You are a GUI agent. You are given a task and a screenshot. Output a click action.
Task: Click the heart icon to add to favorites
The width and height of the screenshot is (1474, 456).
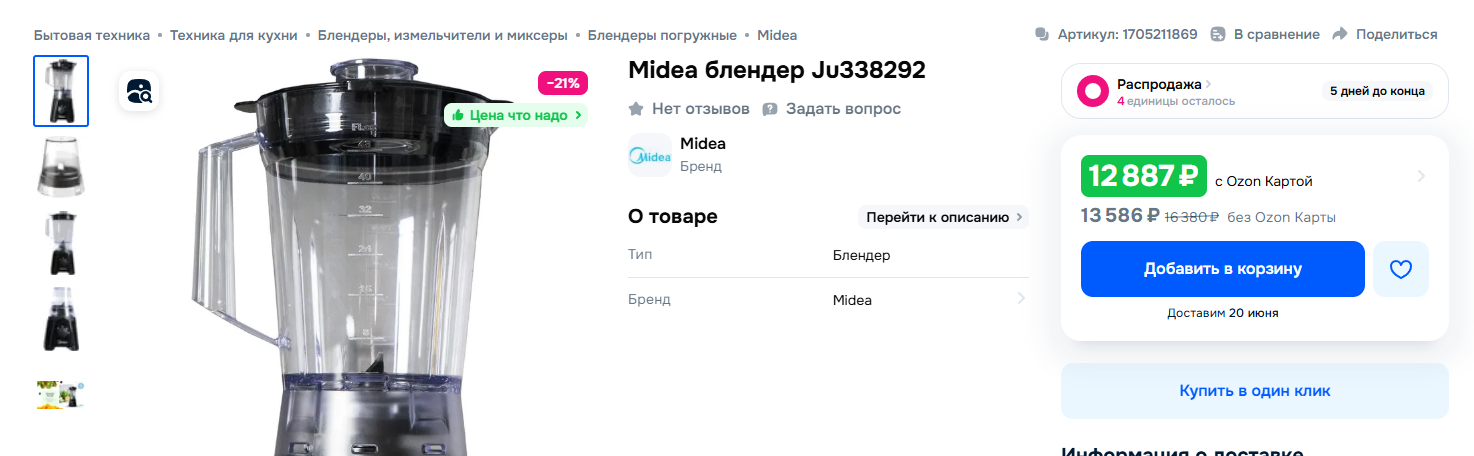[x=1401, y=269]
